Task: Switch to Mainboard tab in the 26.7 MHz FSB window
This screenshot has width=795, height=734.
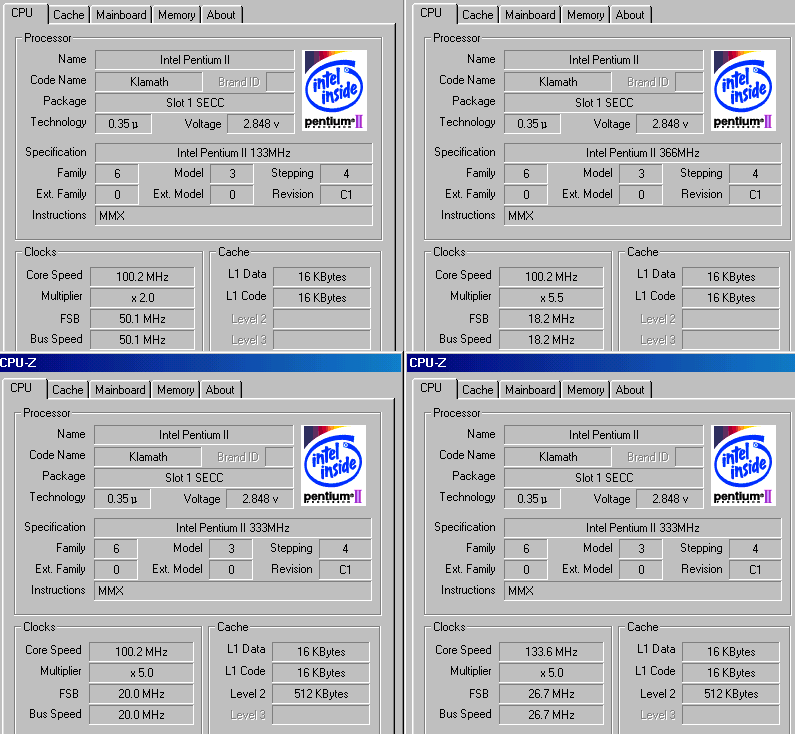Action: (530, 390)
